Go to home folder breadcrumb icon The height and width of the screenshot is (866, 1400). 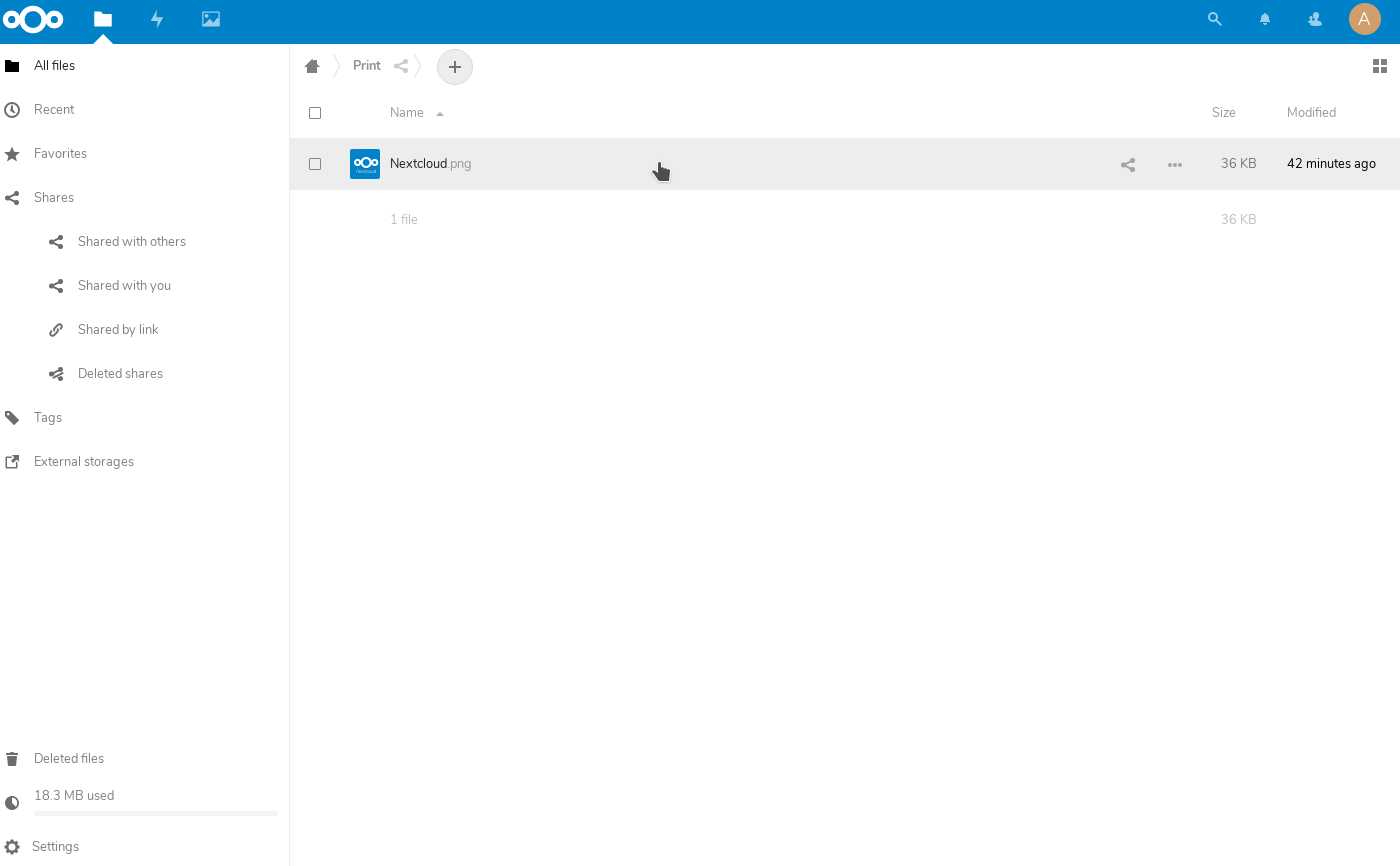click(x=312, y=66)
